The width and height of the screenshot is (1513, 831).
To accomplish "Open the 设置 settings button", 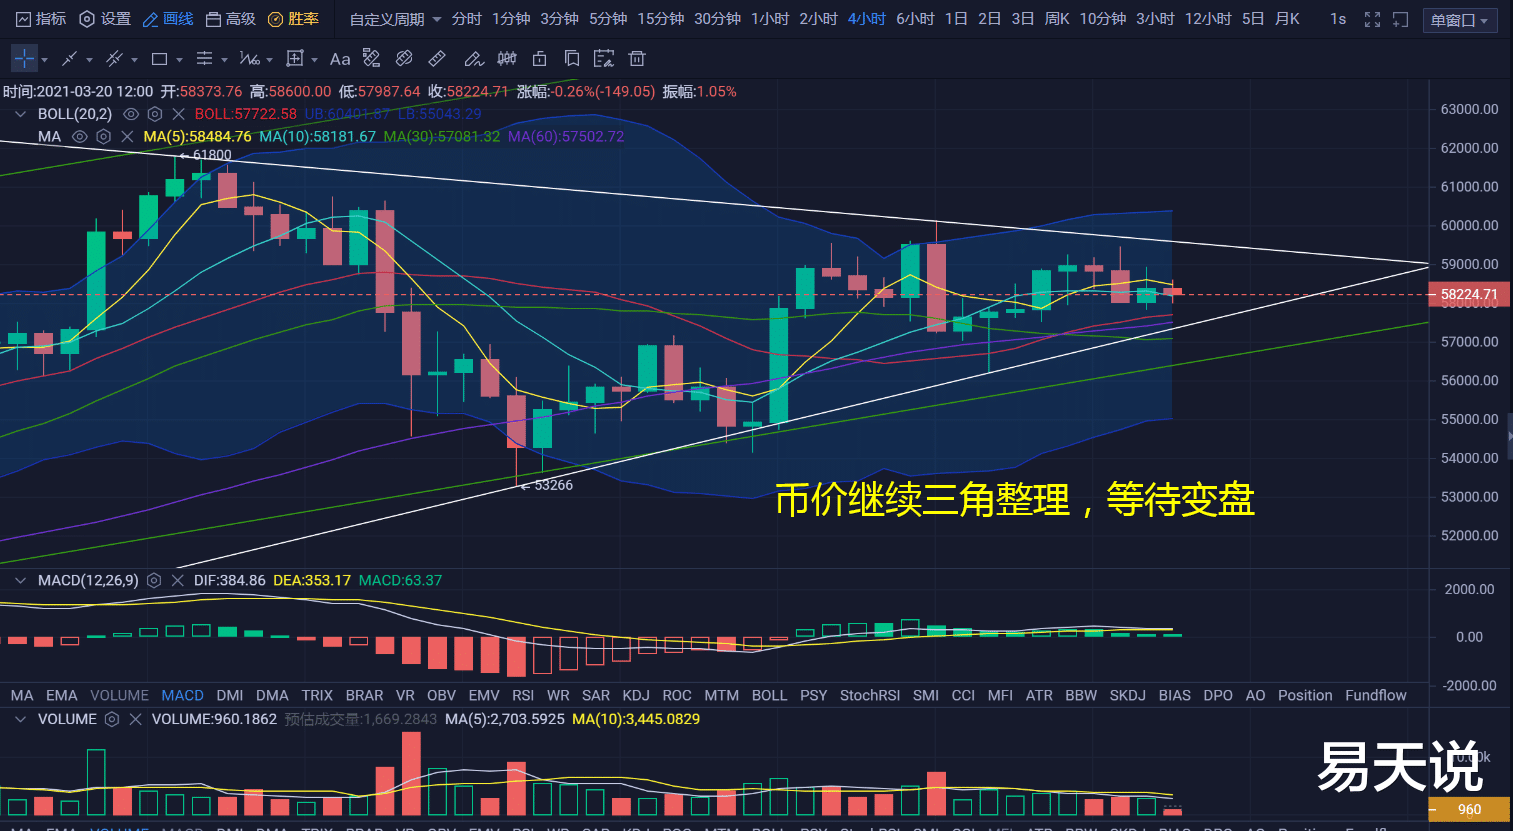I will 105,19.
